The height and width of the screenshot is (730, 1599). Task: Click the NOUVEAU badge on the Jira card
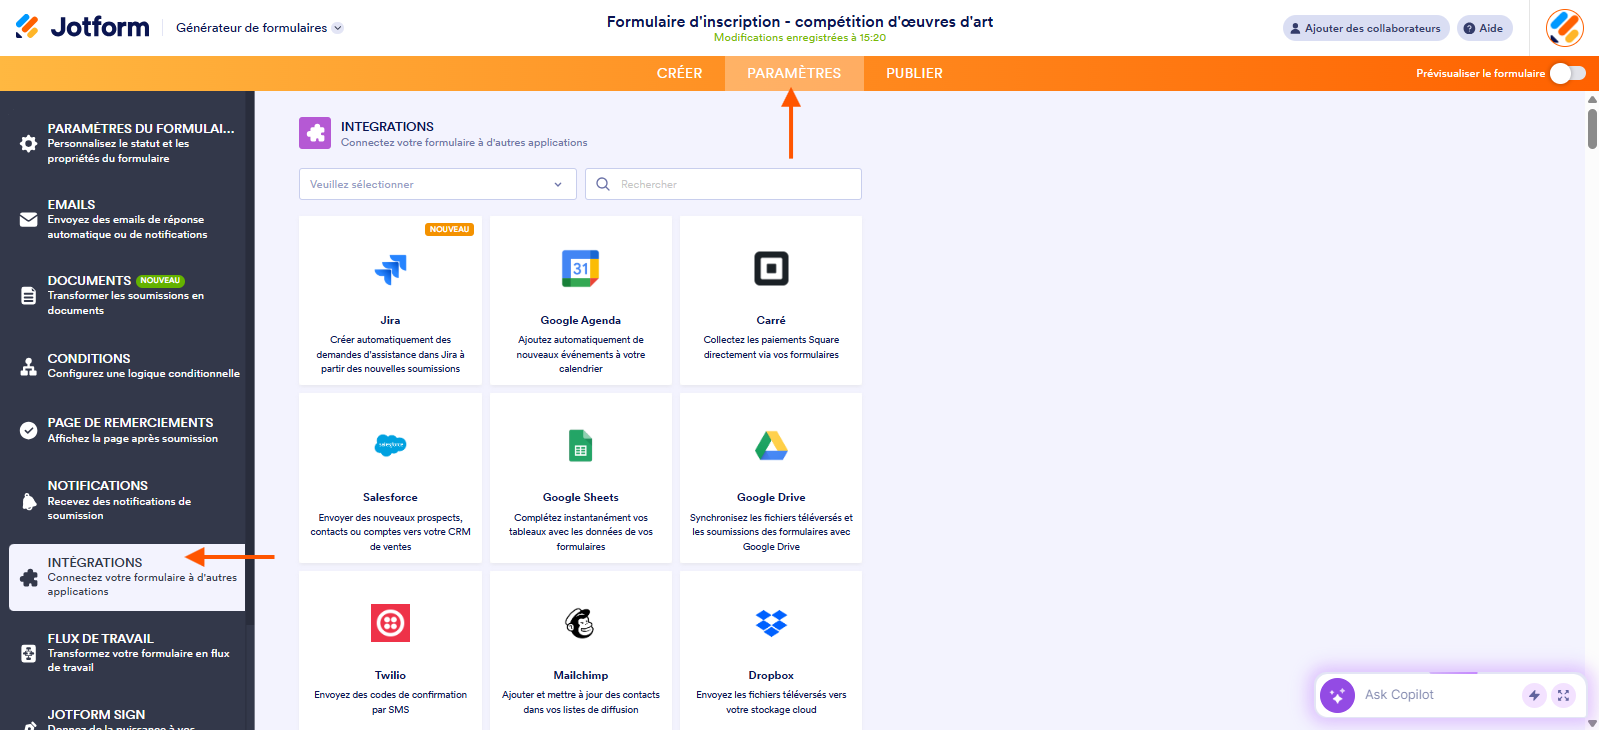coord(450,229)
